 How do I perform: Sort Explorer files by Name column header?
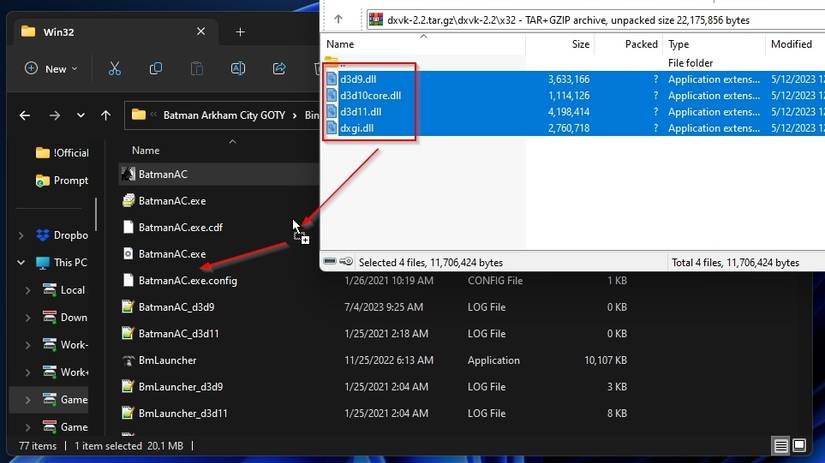[146, 150]
